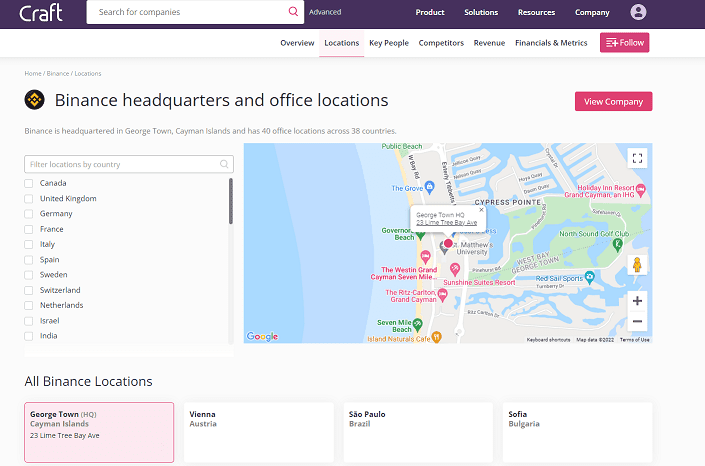Select the Locations tab
This screenshot has height=466, width=705.
tap(342, 43)
